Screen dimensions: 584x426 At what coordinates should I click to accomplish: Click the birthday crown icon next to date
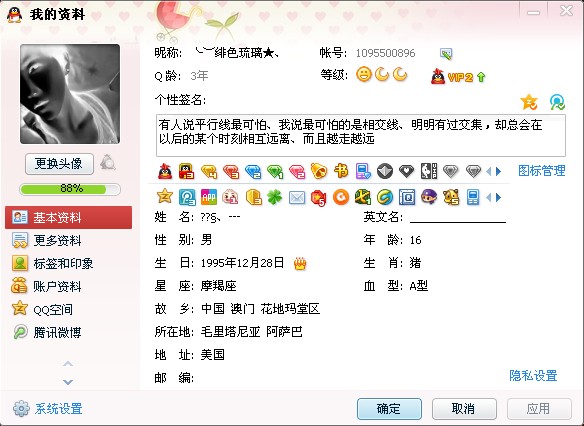coord(300,264)
